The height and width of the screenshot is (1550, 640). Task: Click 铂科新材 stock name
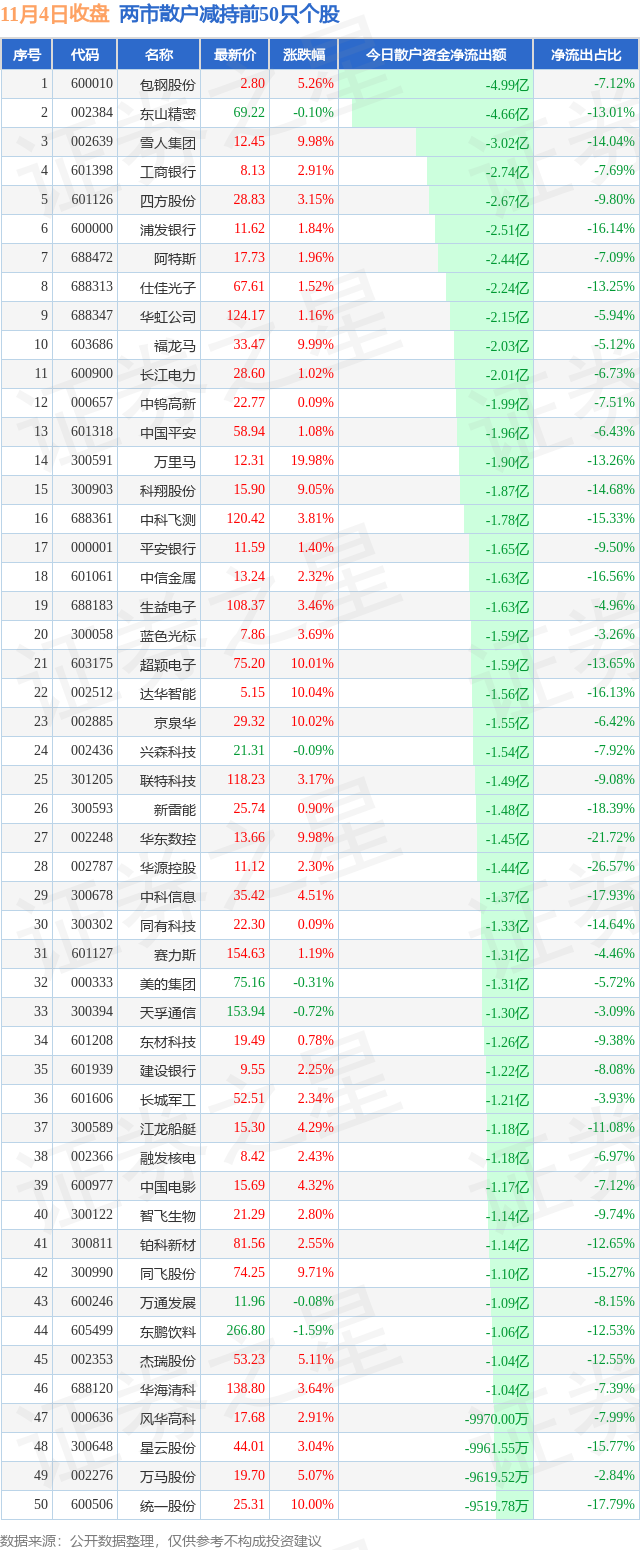point(170,1245)
